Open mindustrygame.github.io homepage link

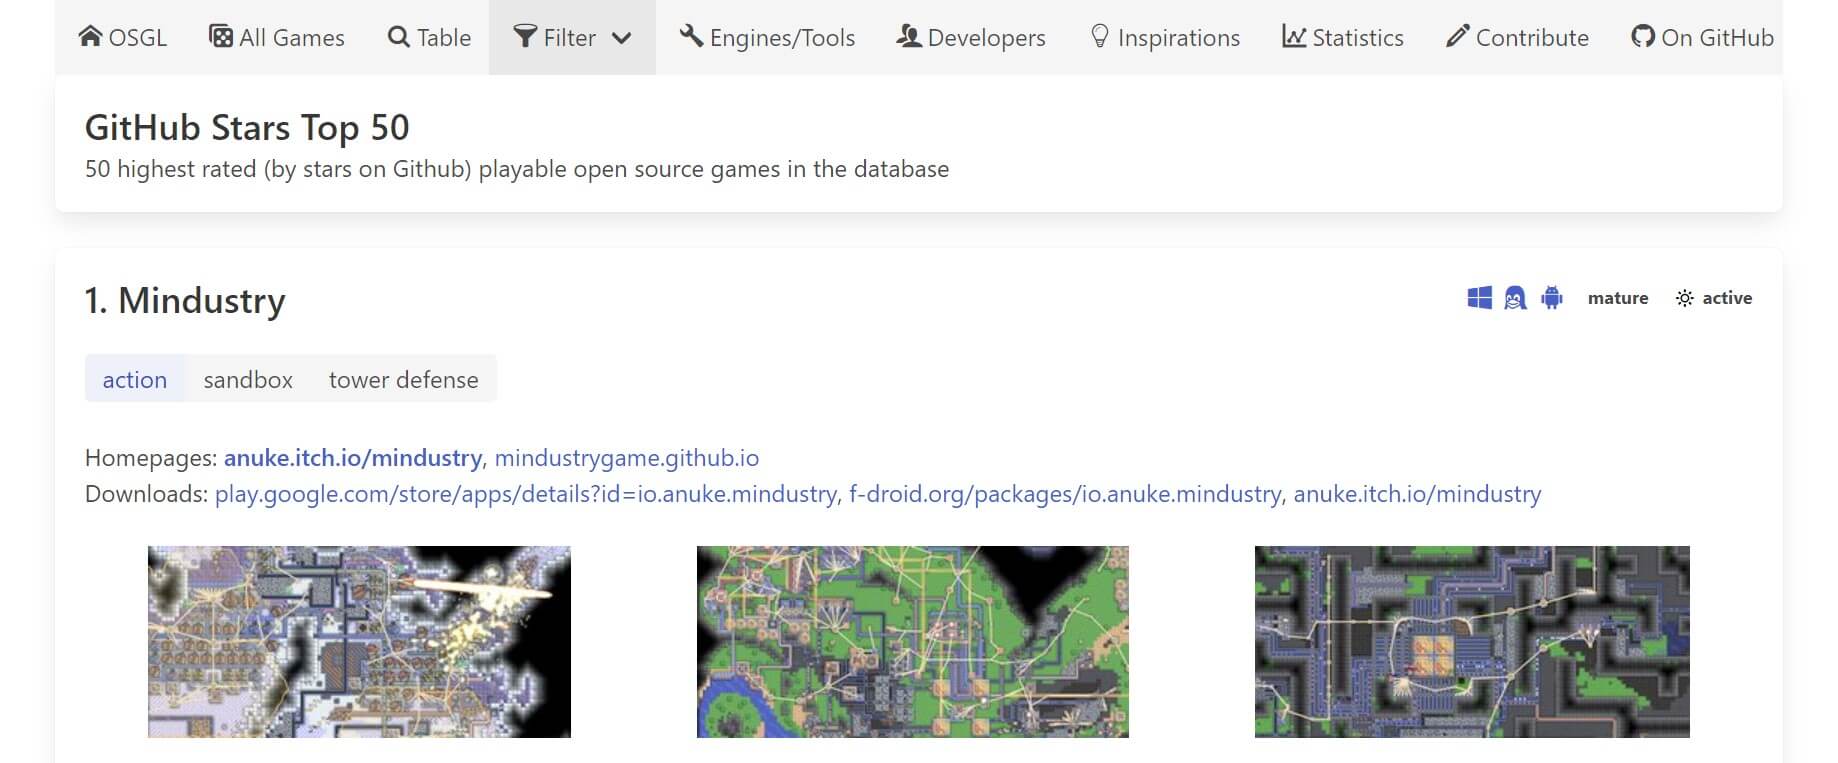click(627, 458)
